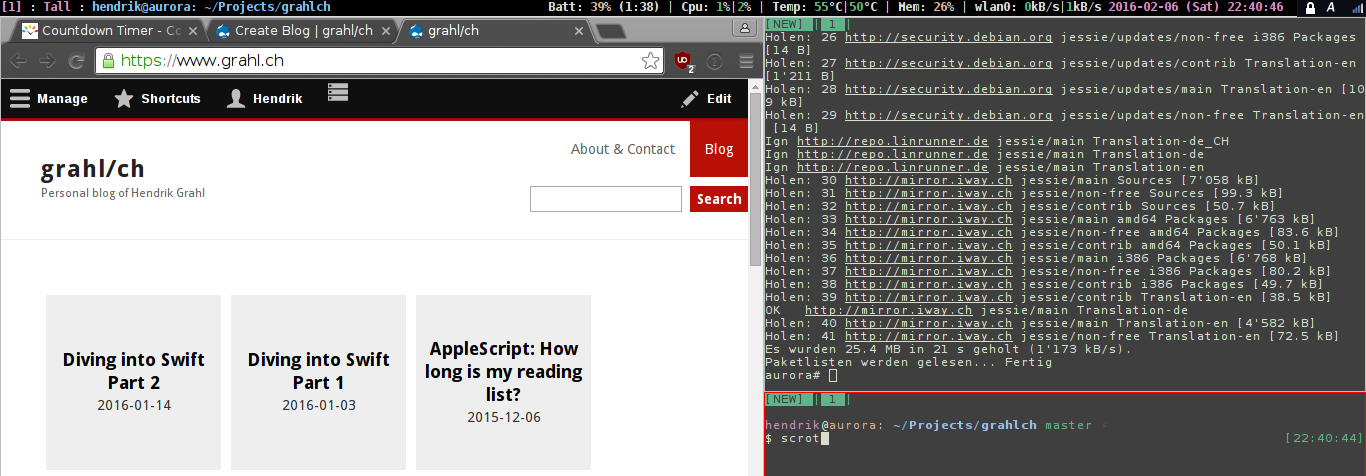Click the date 2016-01-03
The height and width of the screenshot is (476, 1366).
tap(319, 406)
